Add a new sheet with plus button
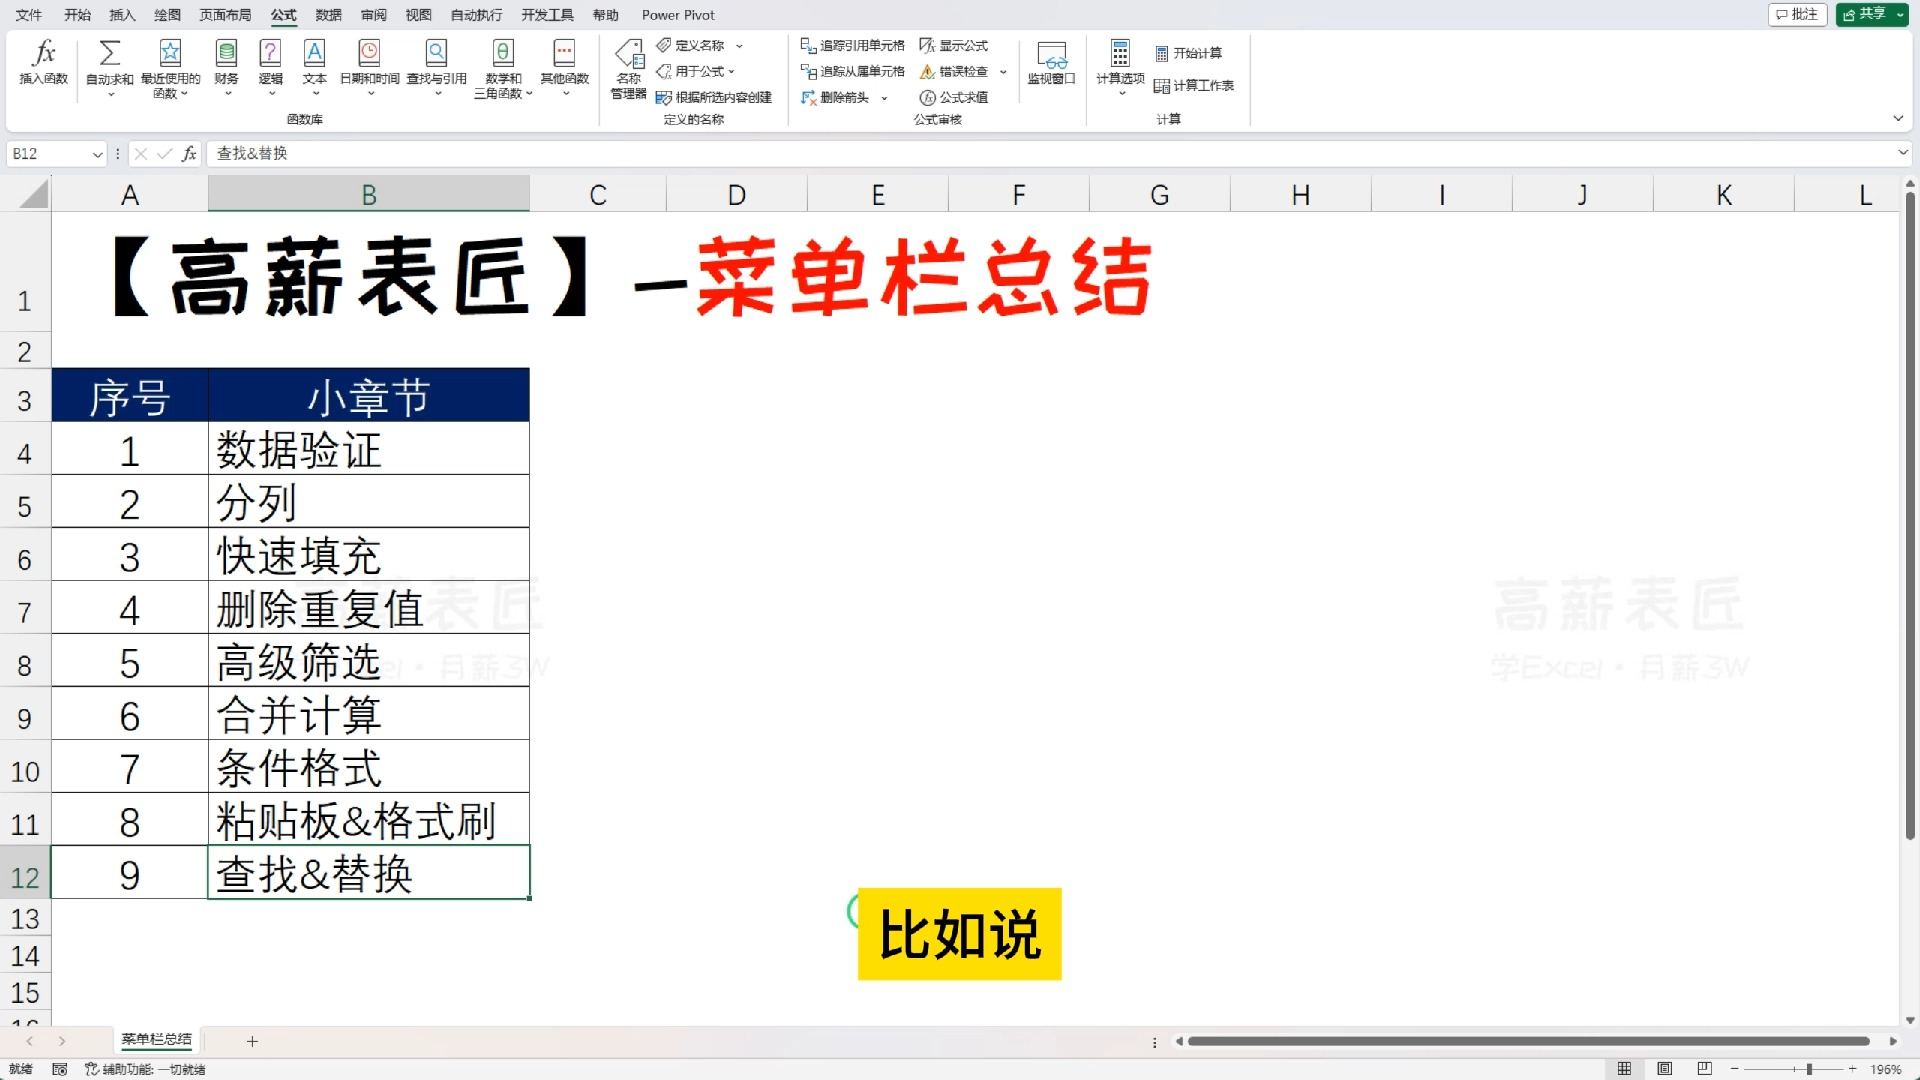 [x=252, y=1041]
